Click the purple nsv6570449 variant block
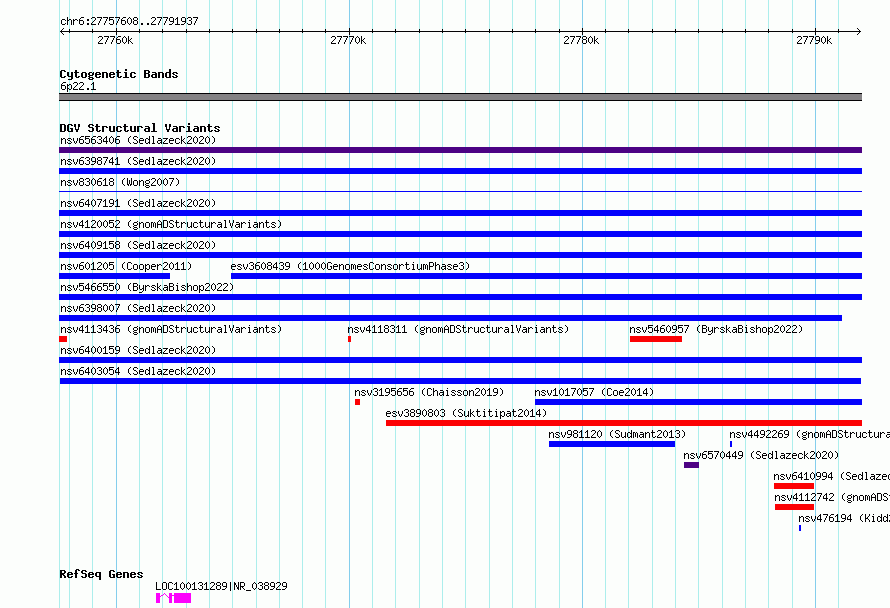The width and height of the screenshot is (890, 608). coord(691,465)
